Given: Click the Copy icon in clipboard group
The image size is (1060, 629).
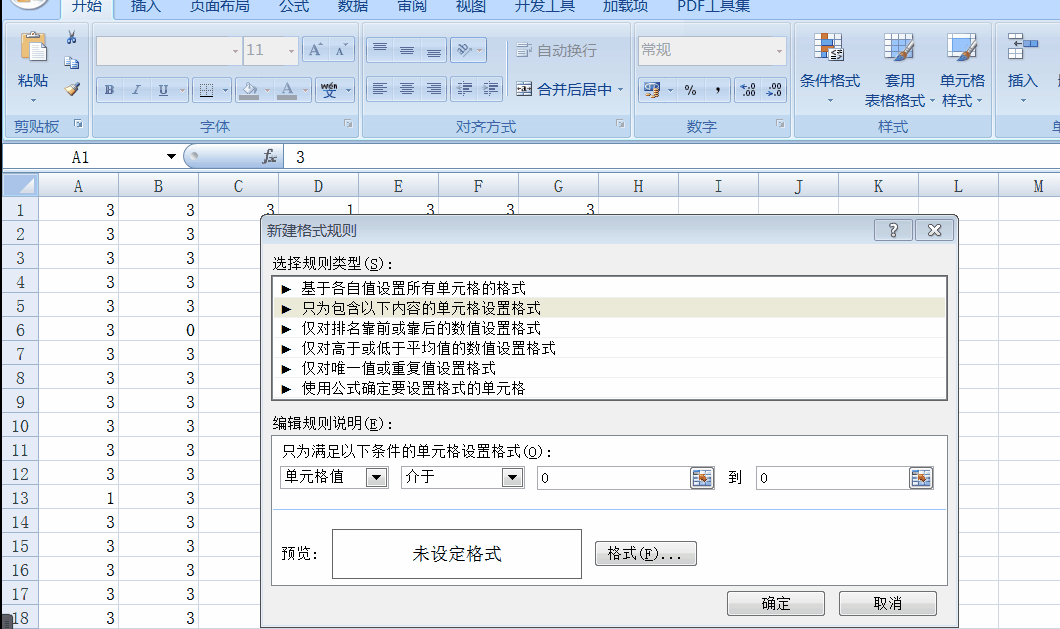Looking at the screenshot, I should 72,63.
